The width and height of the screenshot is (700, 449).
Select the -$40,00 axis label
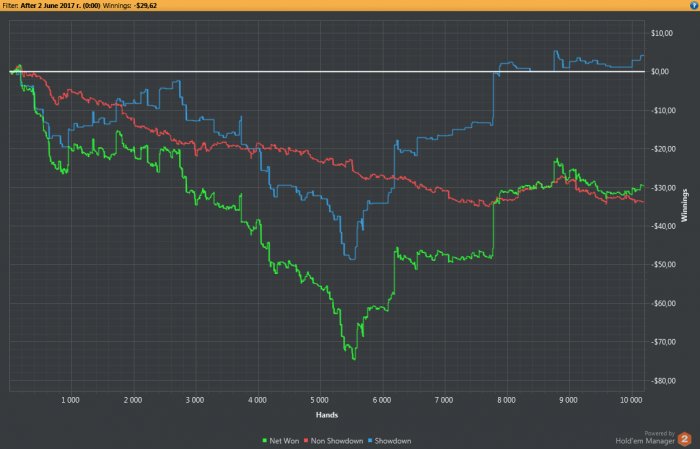[x=661, y=226]
